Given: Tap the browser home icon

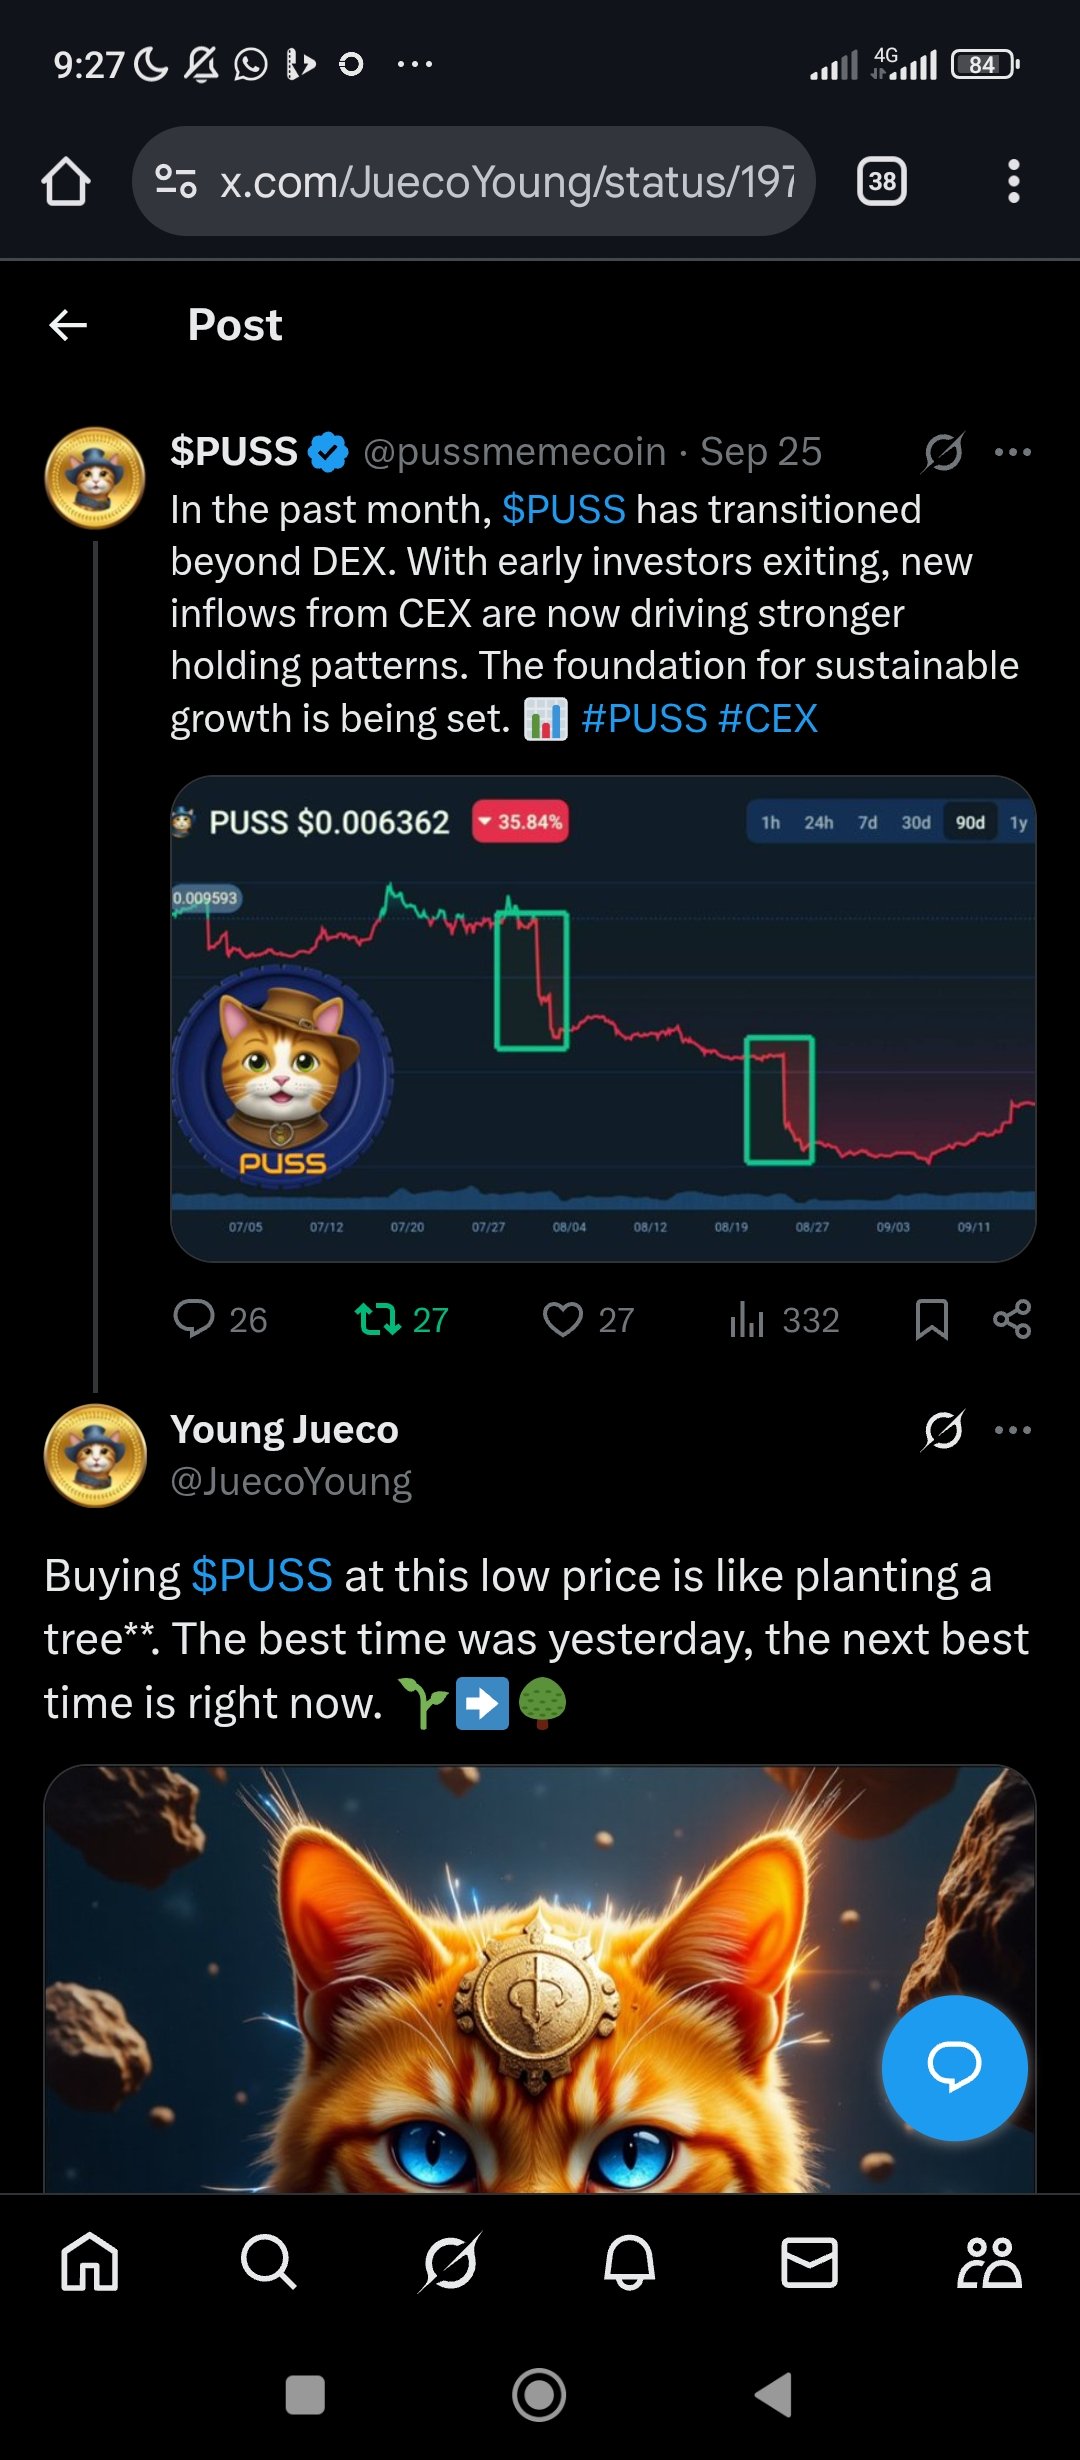Looking at the screenshot, I should 66,182.
